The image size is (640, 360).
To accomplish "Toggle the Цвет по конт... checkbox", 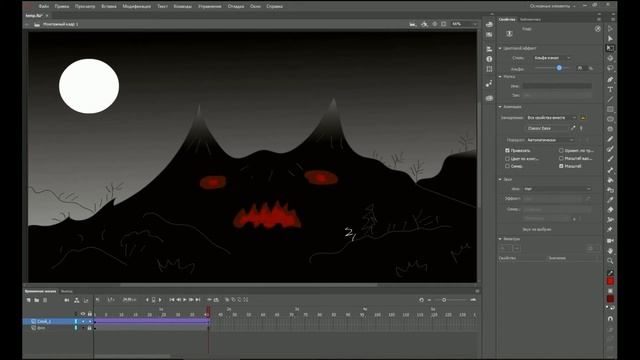I will [507, 159].
